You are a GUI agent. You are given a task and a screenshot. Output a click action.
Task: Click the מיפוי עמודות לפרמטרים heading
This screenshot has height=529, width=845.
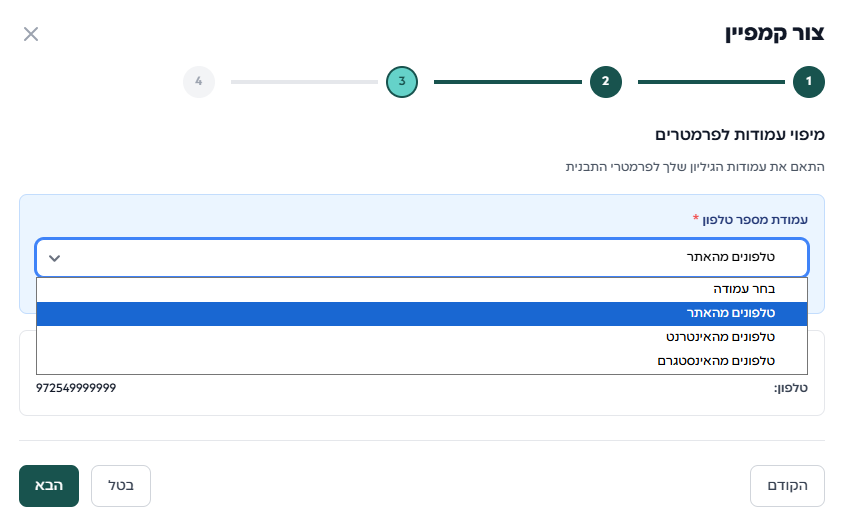(739, 135)
